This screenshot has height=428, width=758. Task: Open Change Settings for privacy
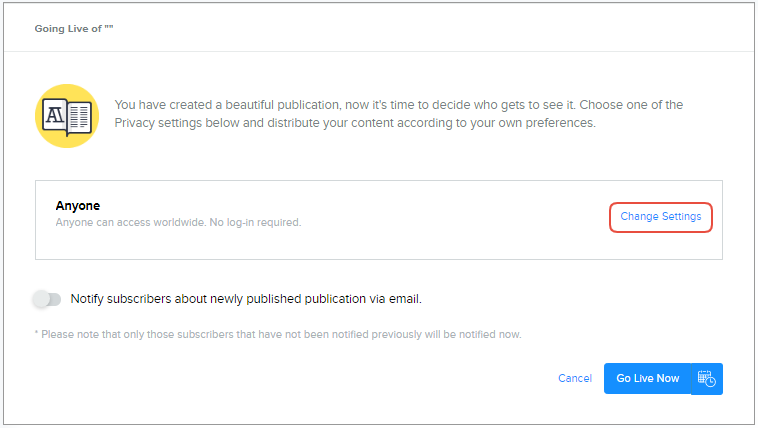point(660,217)
